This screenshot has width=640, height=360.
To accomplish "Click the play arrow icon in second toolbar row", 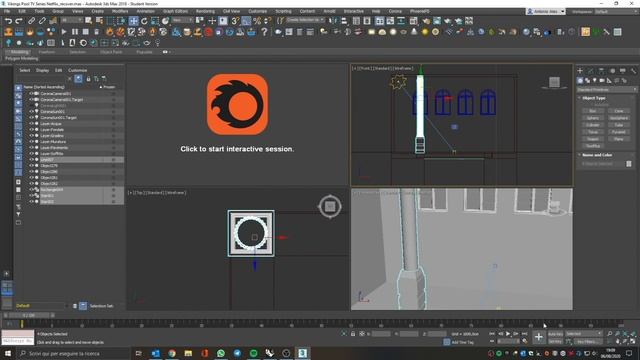I will [64, 31].
